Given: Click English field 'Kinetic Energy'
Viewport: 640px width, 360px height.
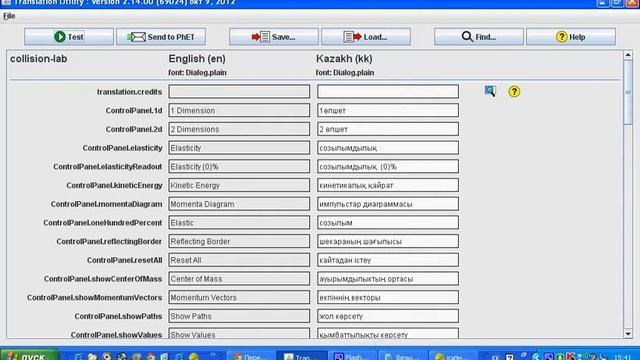Looking at the screenshot, I should pos(239,185).
